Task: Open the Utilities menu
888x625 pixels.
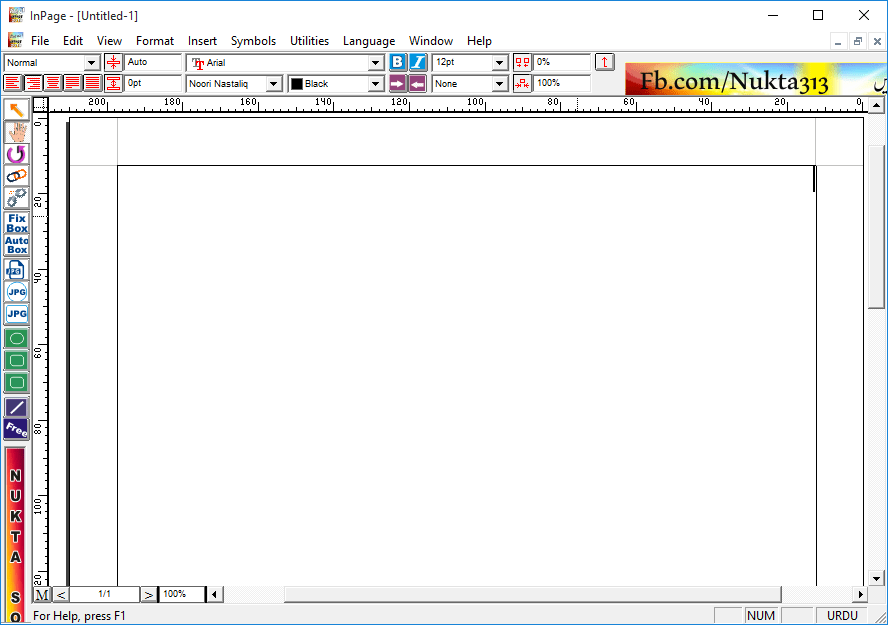Action: click(309, 41)
